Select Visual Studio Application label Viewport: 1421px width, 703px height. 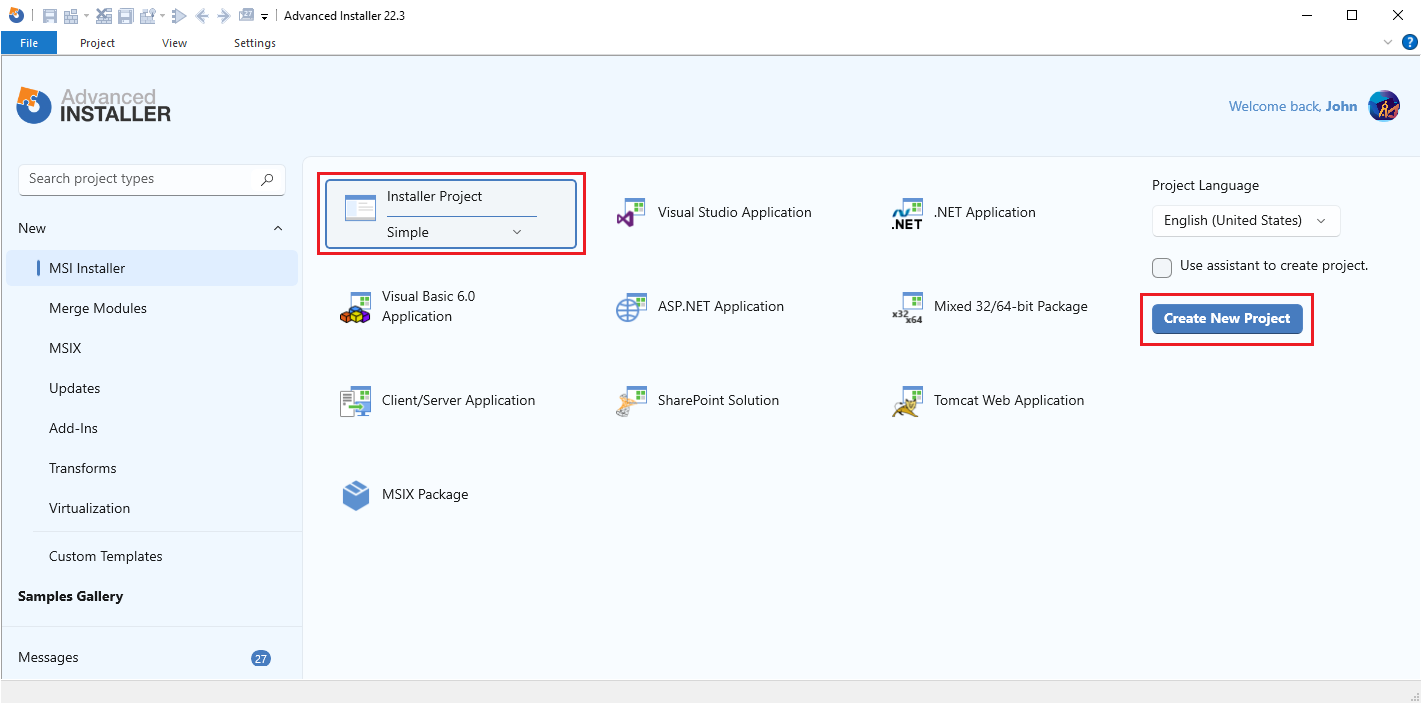pos(735,212)
